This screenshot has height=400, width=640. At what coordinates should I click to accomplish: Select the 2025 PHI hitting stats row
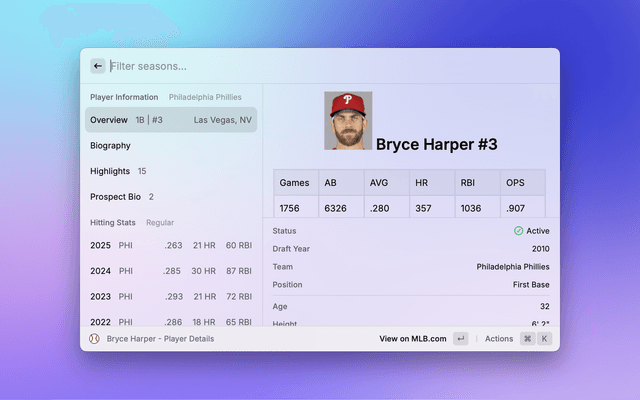pos(170,246)
